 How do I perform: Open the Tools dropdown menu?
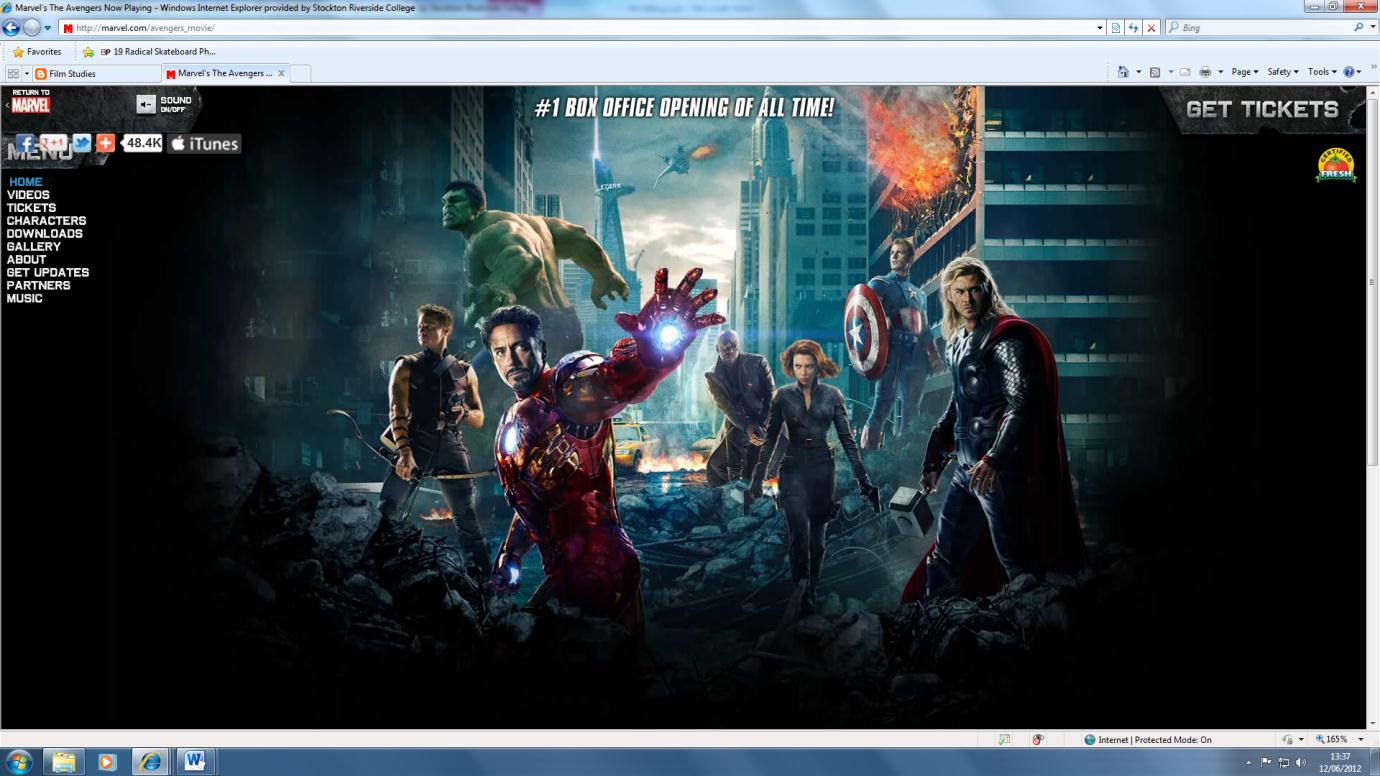(x=1318, y=71)
